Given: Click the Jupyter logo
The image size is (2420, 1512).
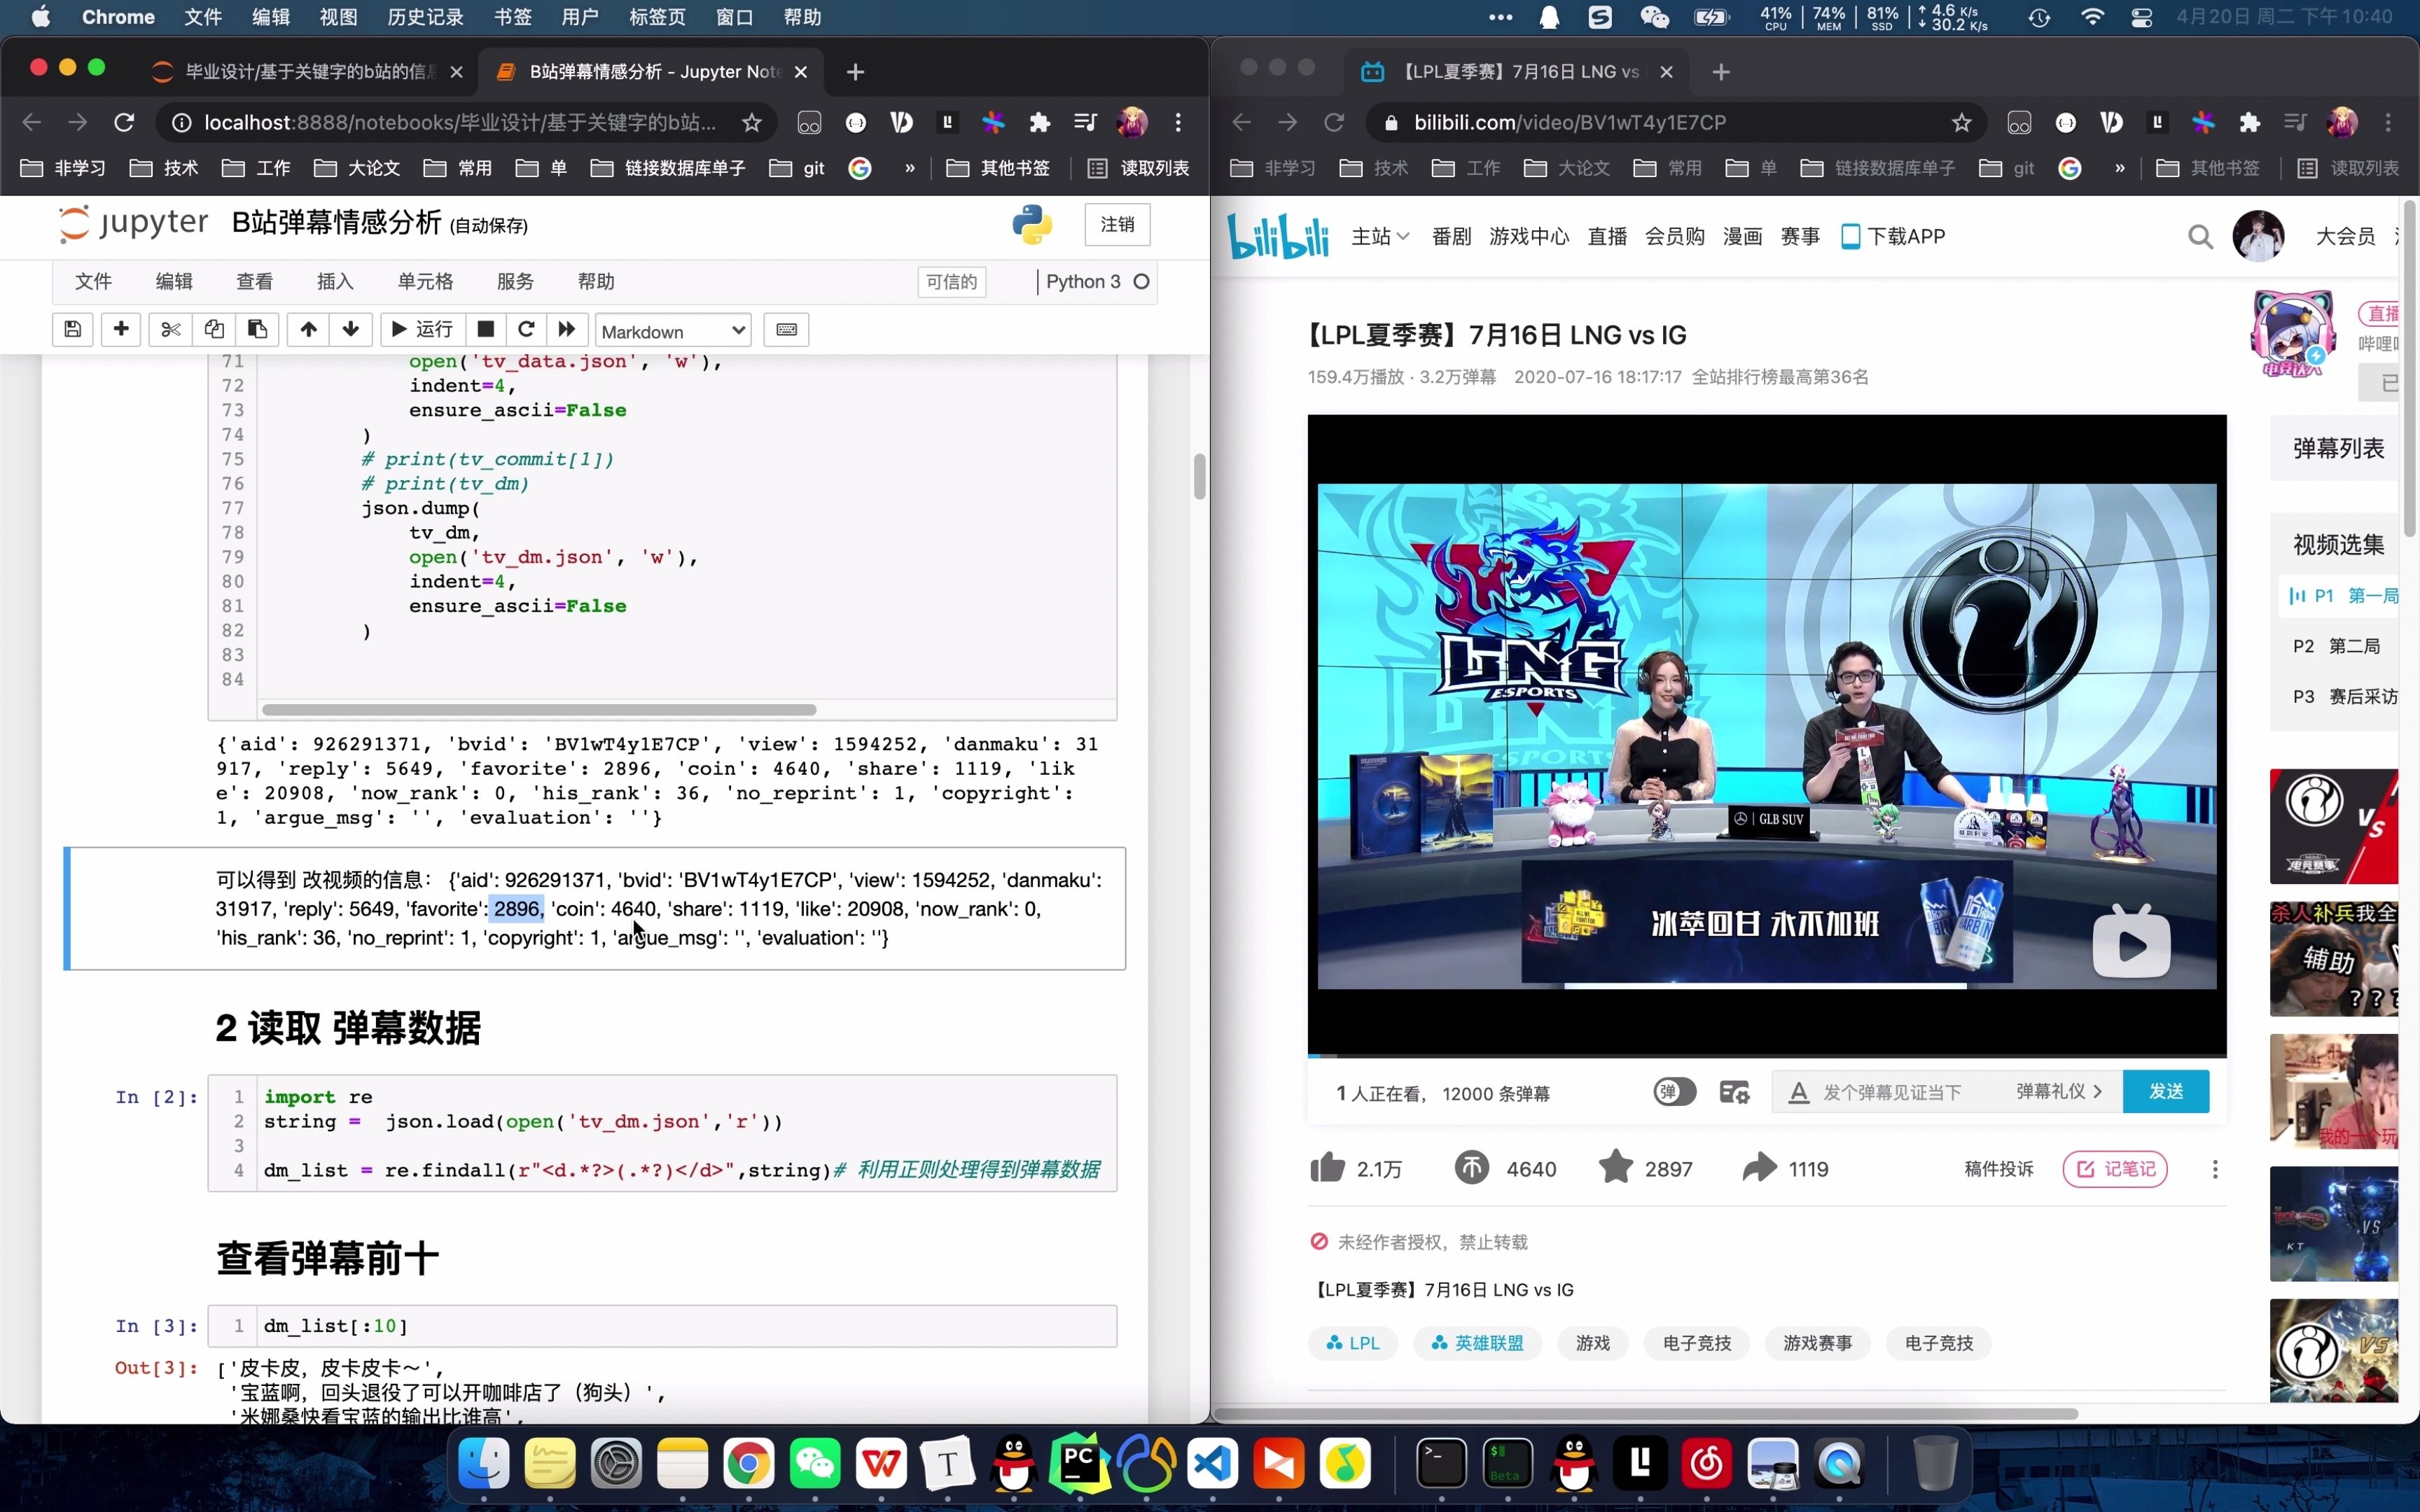Looking at the screenshot, I should tap(133, 223).
